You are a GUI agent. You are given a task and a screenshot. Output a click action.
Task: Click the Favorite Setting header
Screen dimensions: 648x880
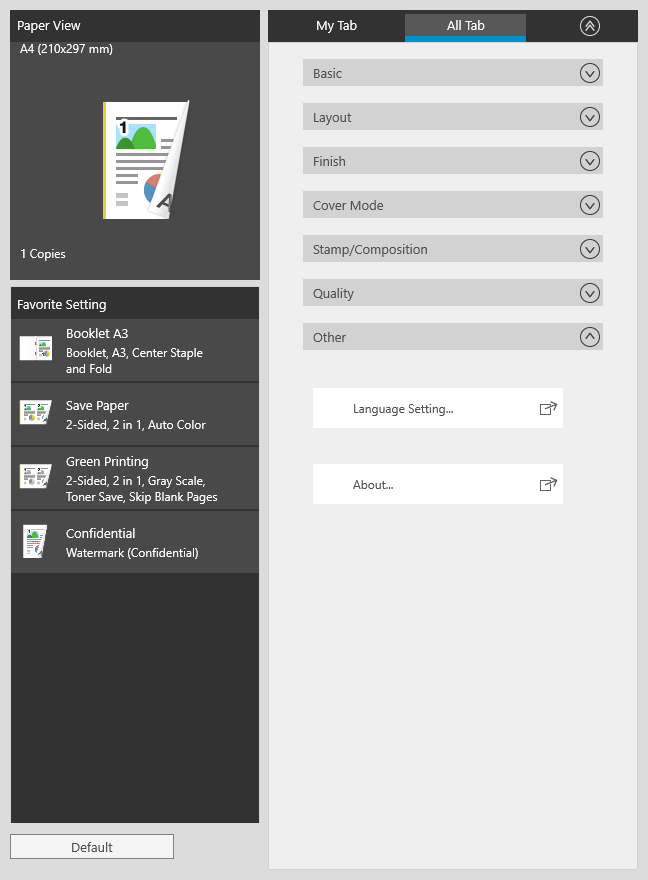[x=135, y=304]
